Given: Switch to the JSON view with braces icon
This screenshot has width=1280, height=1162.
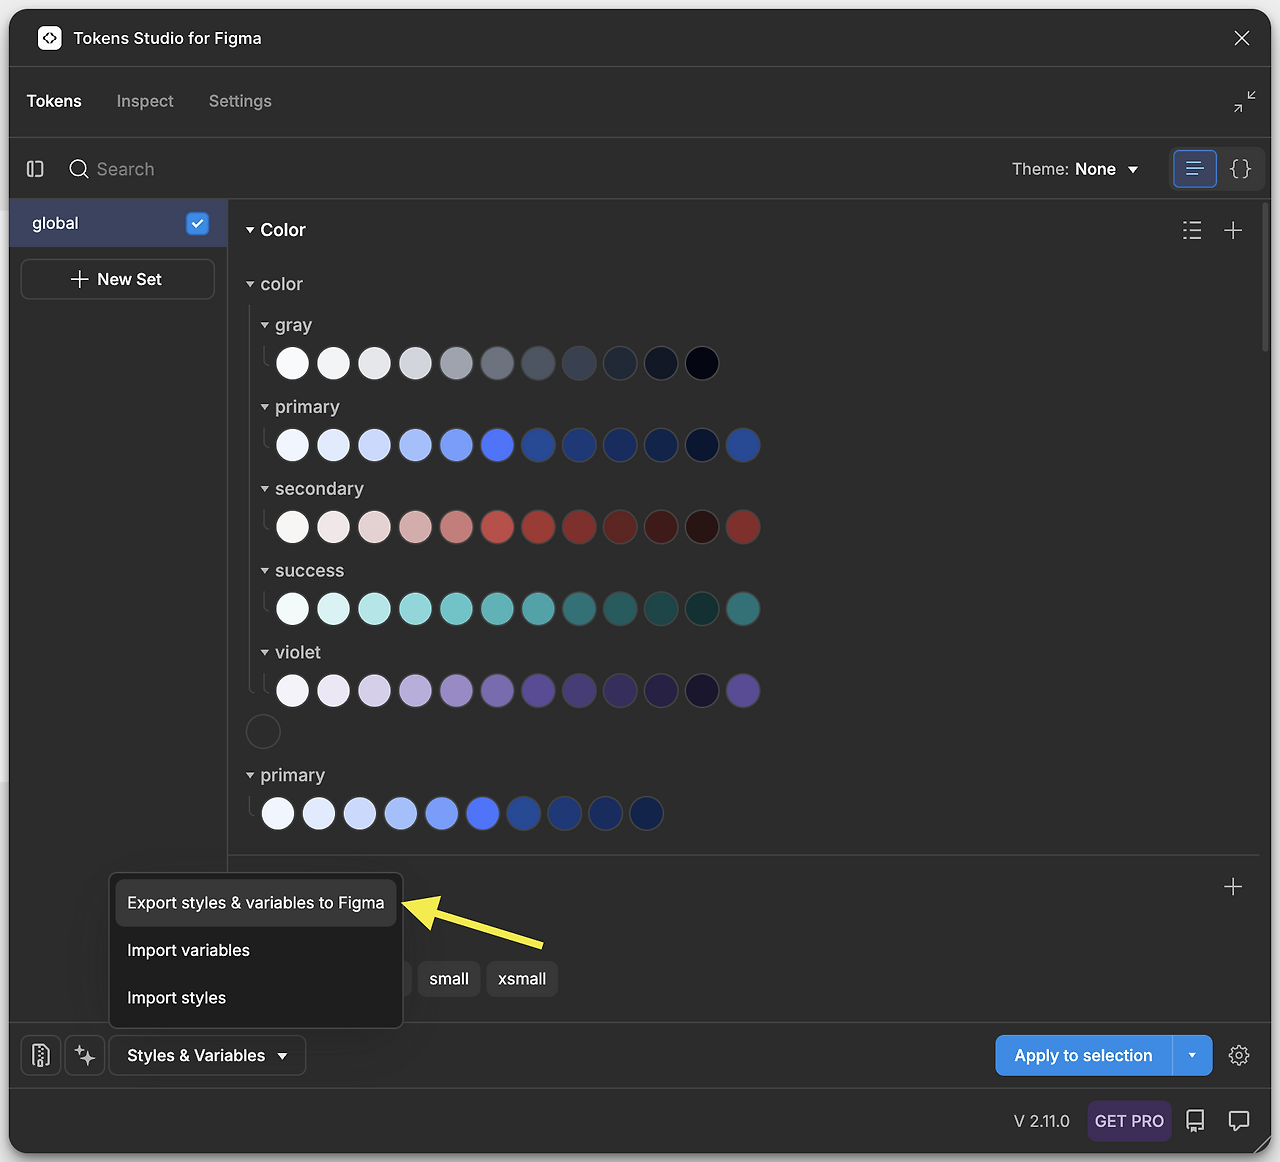Looking at the screenshot, I should point(1240,169).
